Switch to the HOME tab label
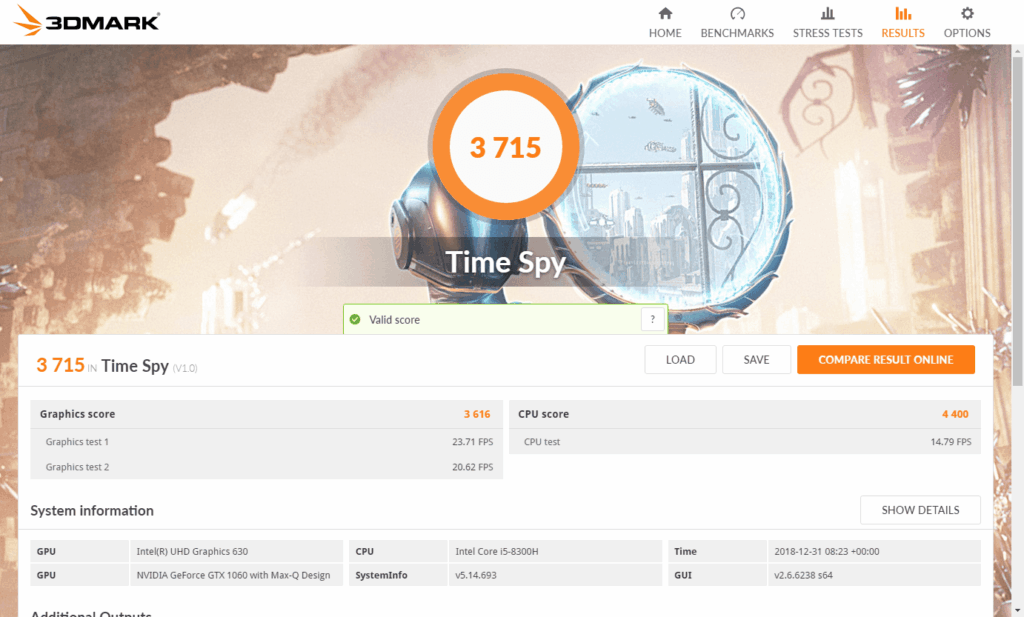 (x=665, y=33)
